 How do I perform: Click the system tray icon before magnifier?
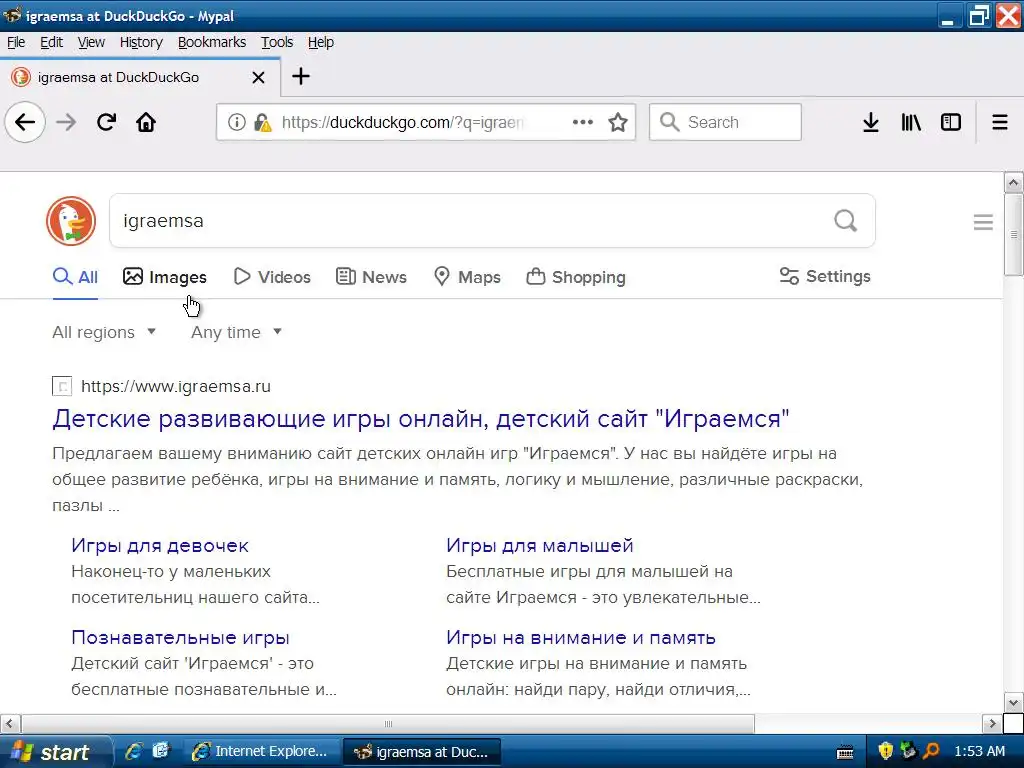(908, 751)
